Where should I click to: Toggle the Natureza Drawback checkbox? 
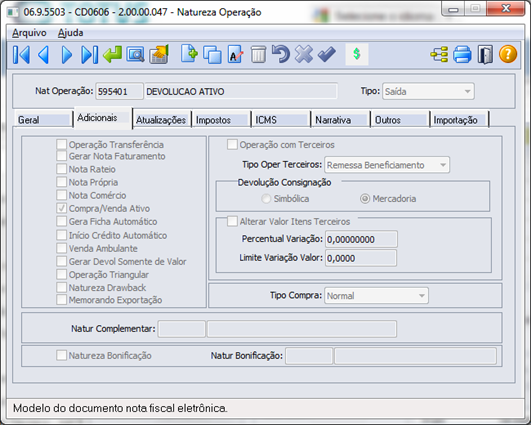tap(62, 288)
